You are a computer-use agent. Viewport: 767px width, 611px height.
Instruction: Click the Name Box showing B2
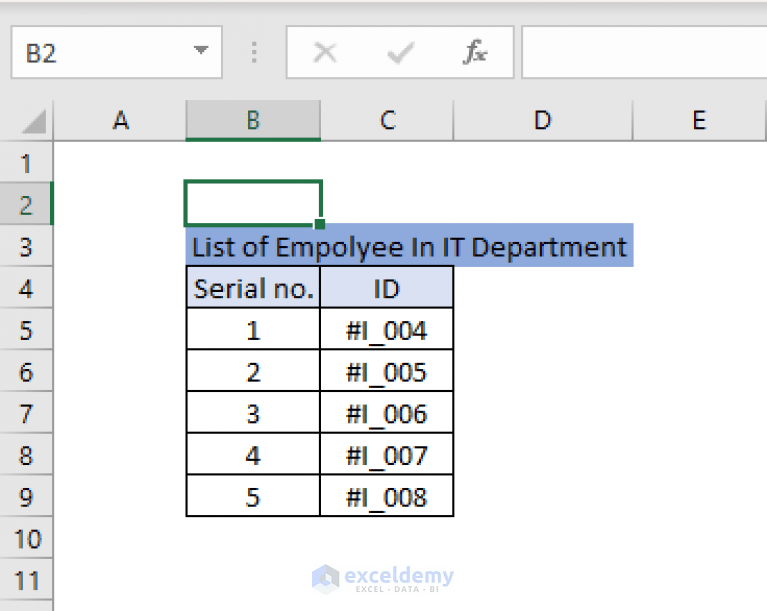(x=116, y=52)
